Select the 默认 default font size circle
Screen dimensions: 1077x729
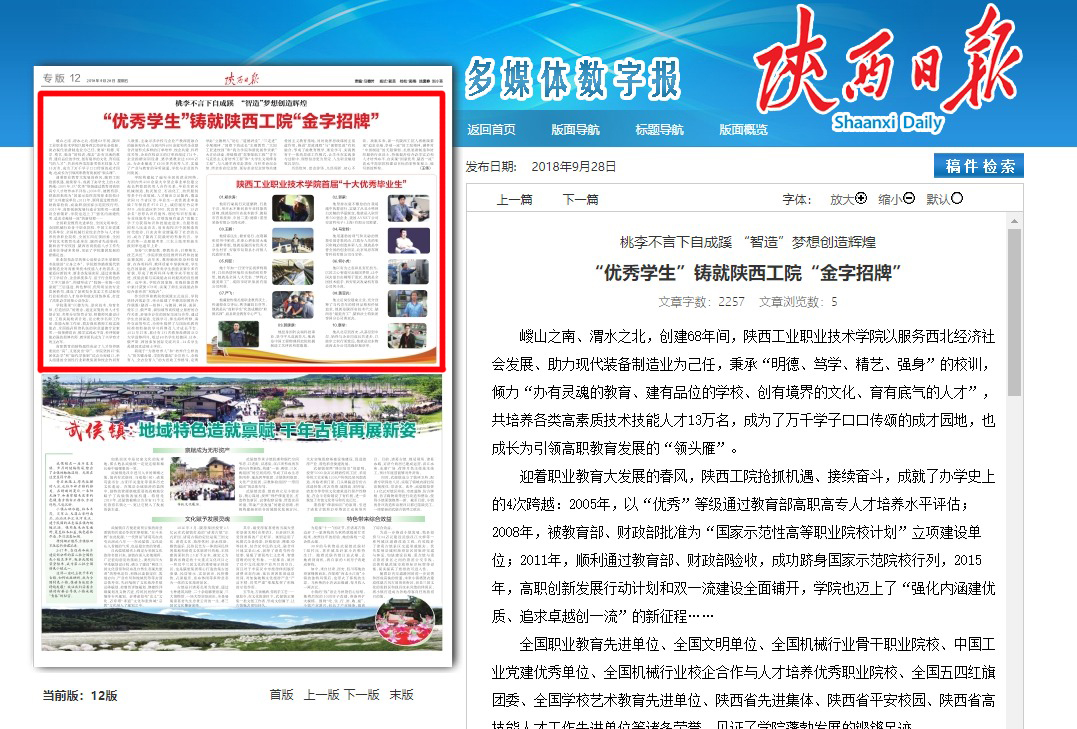coord(957,199)
